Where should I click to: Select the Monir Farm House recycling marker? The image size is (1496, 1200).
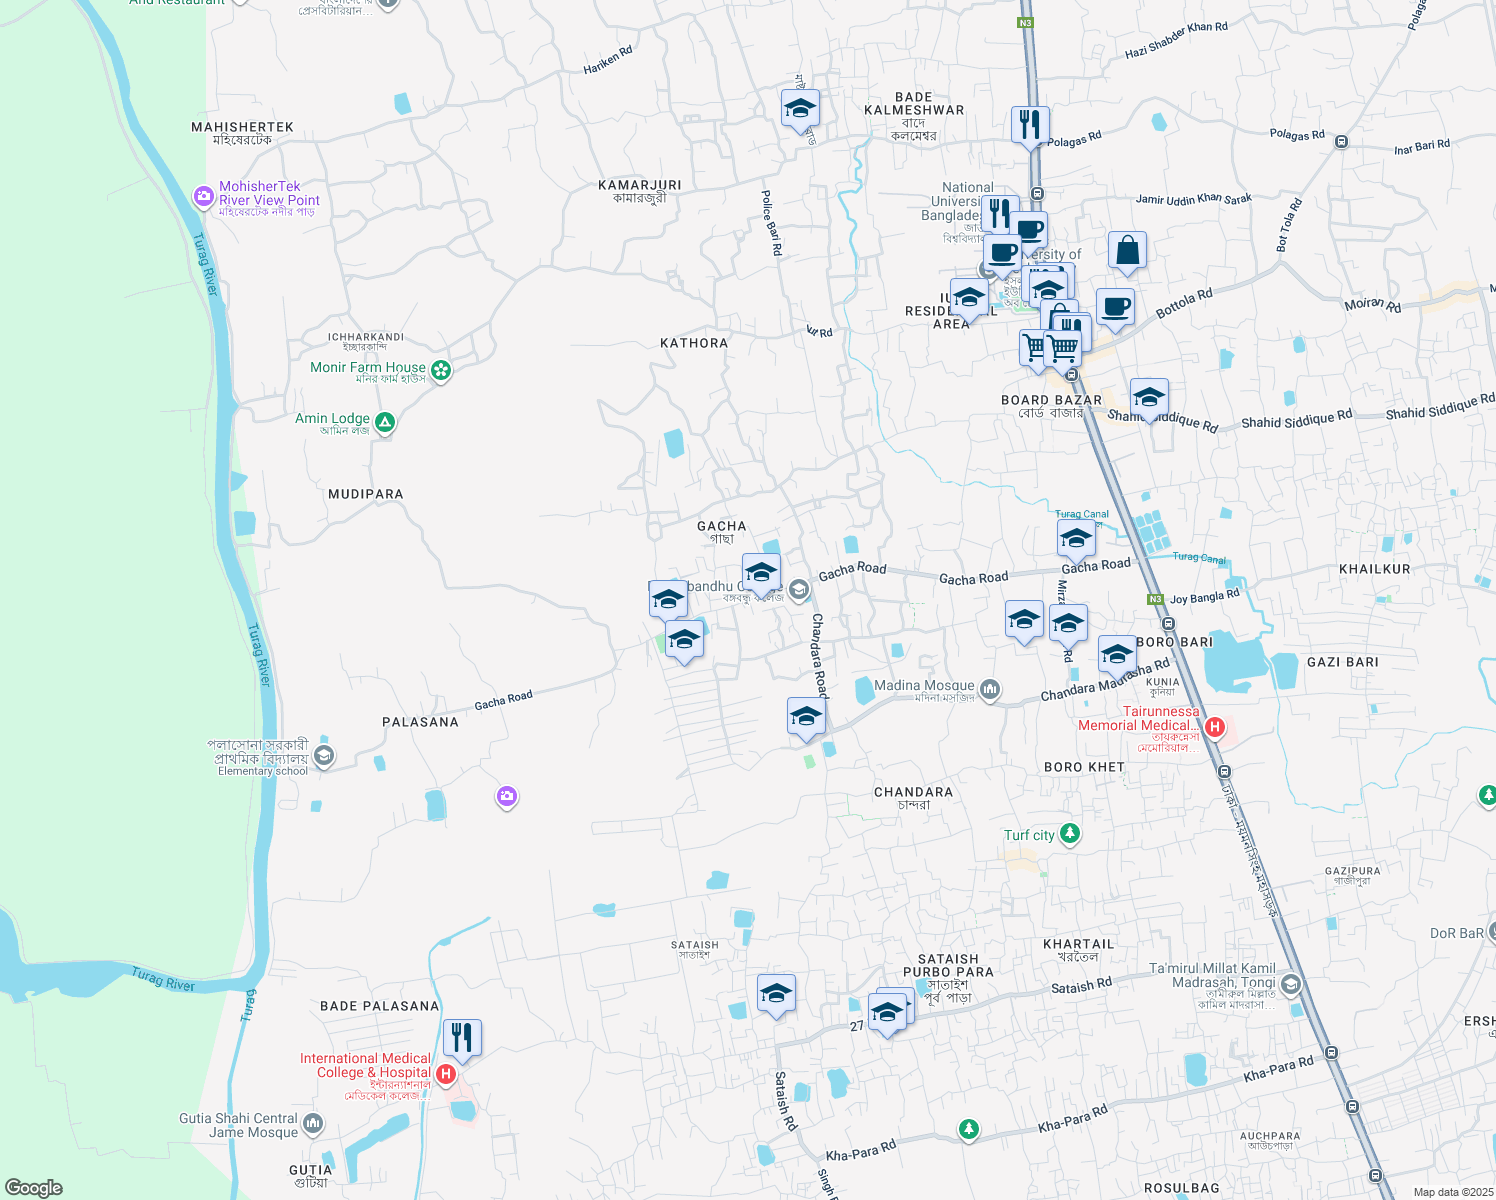(442, 370)
